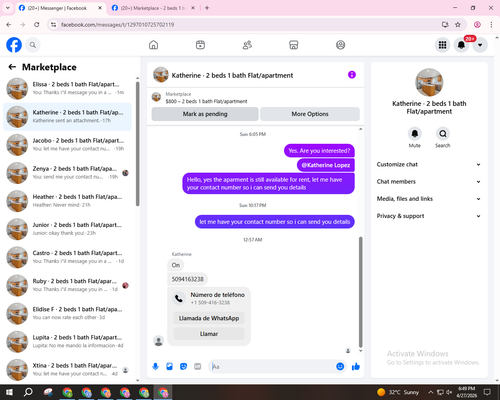Click the $800 Marketplace listing link
Image resolution: width=500 pixels, height=400 pixels.
coord(206,101)
